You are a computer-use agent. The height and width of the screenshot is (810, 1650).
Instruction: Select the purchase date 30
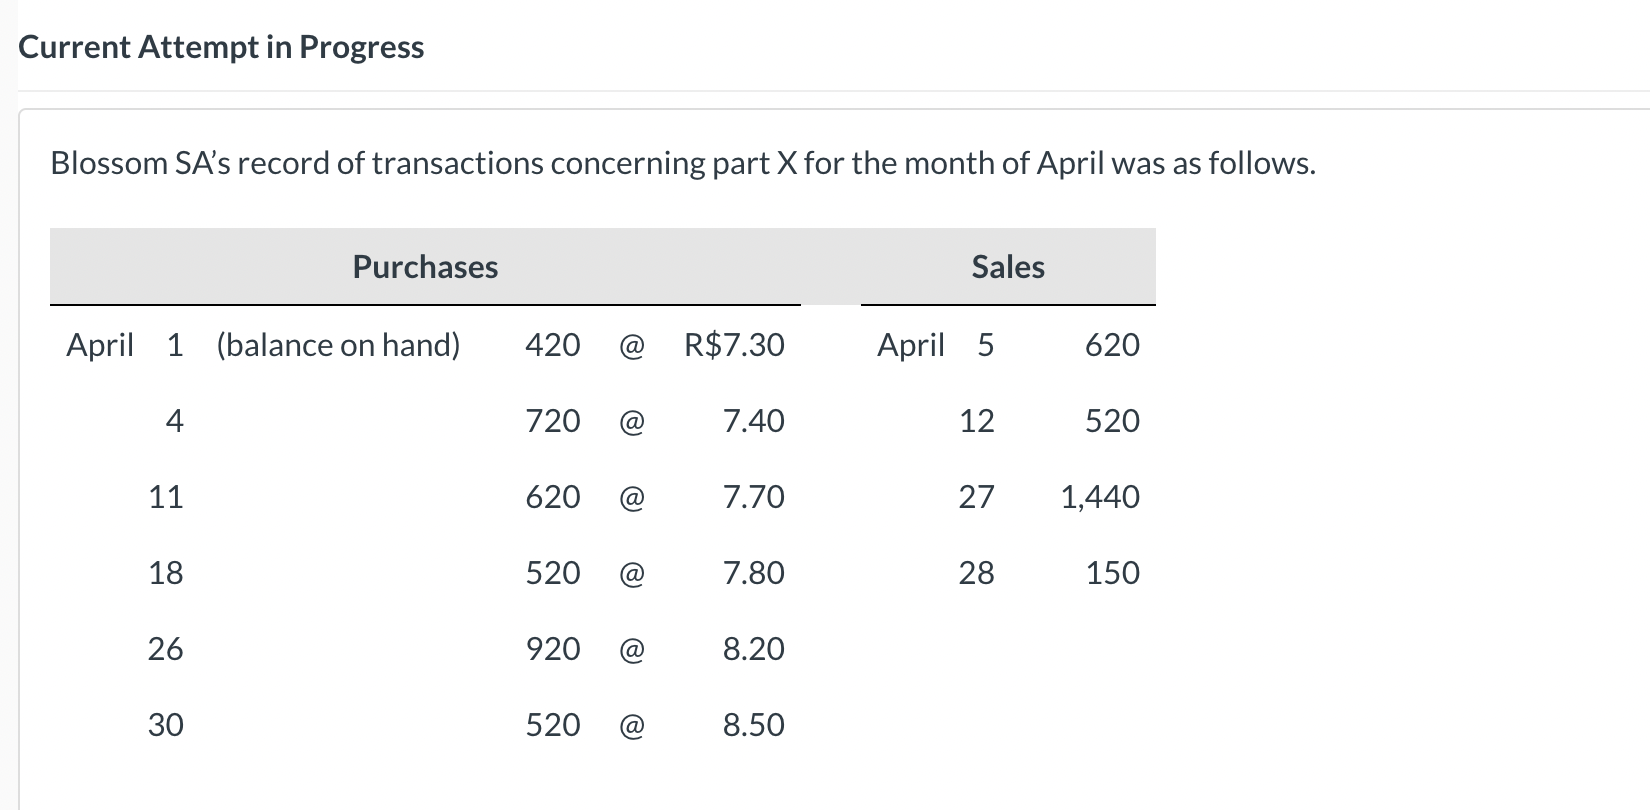(x=166, y=725)
